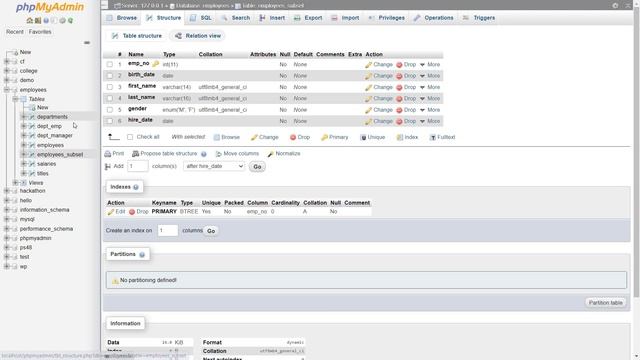Viewport: 640px width, 360px height.
Task: Select the birth_date row checkbox
Action: [x=110, y=76]
